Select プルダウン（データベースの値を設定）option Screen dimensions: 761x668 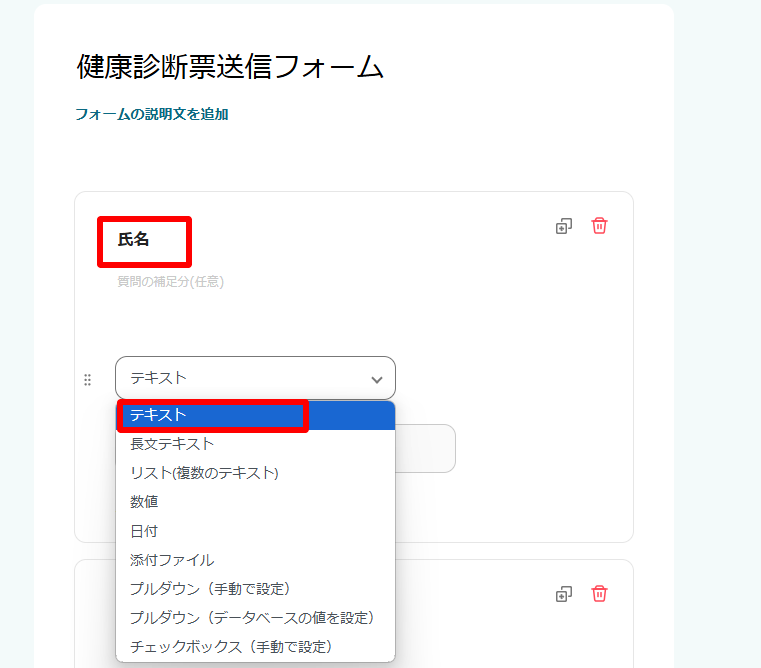tap(255, 618)
